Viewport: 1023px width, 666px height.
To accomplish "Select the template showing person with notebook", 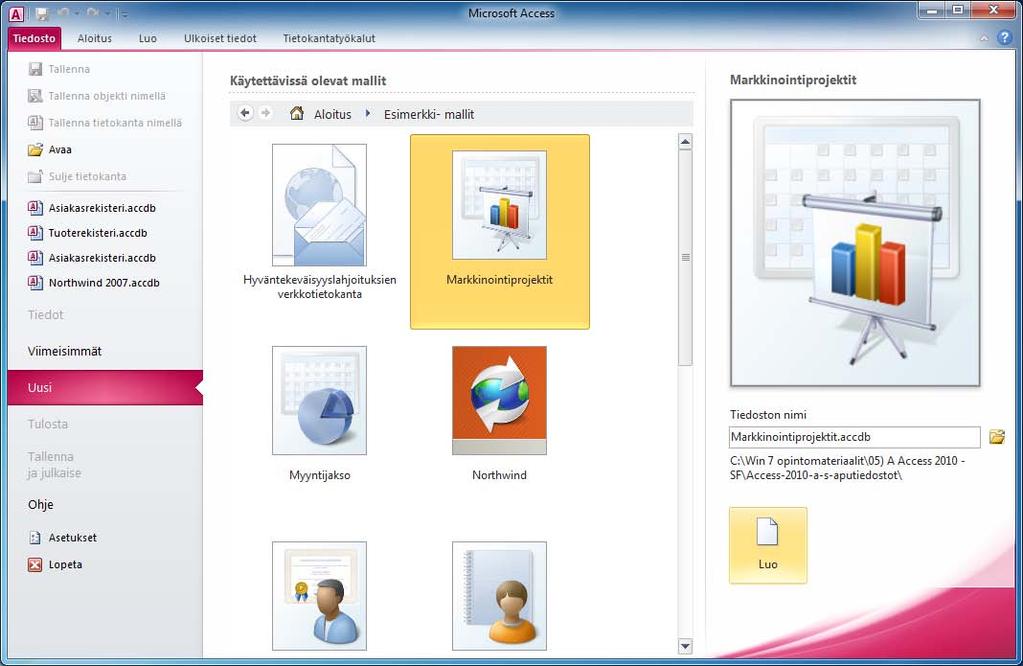I will 499,596.
